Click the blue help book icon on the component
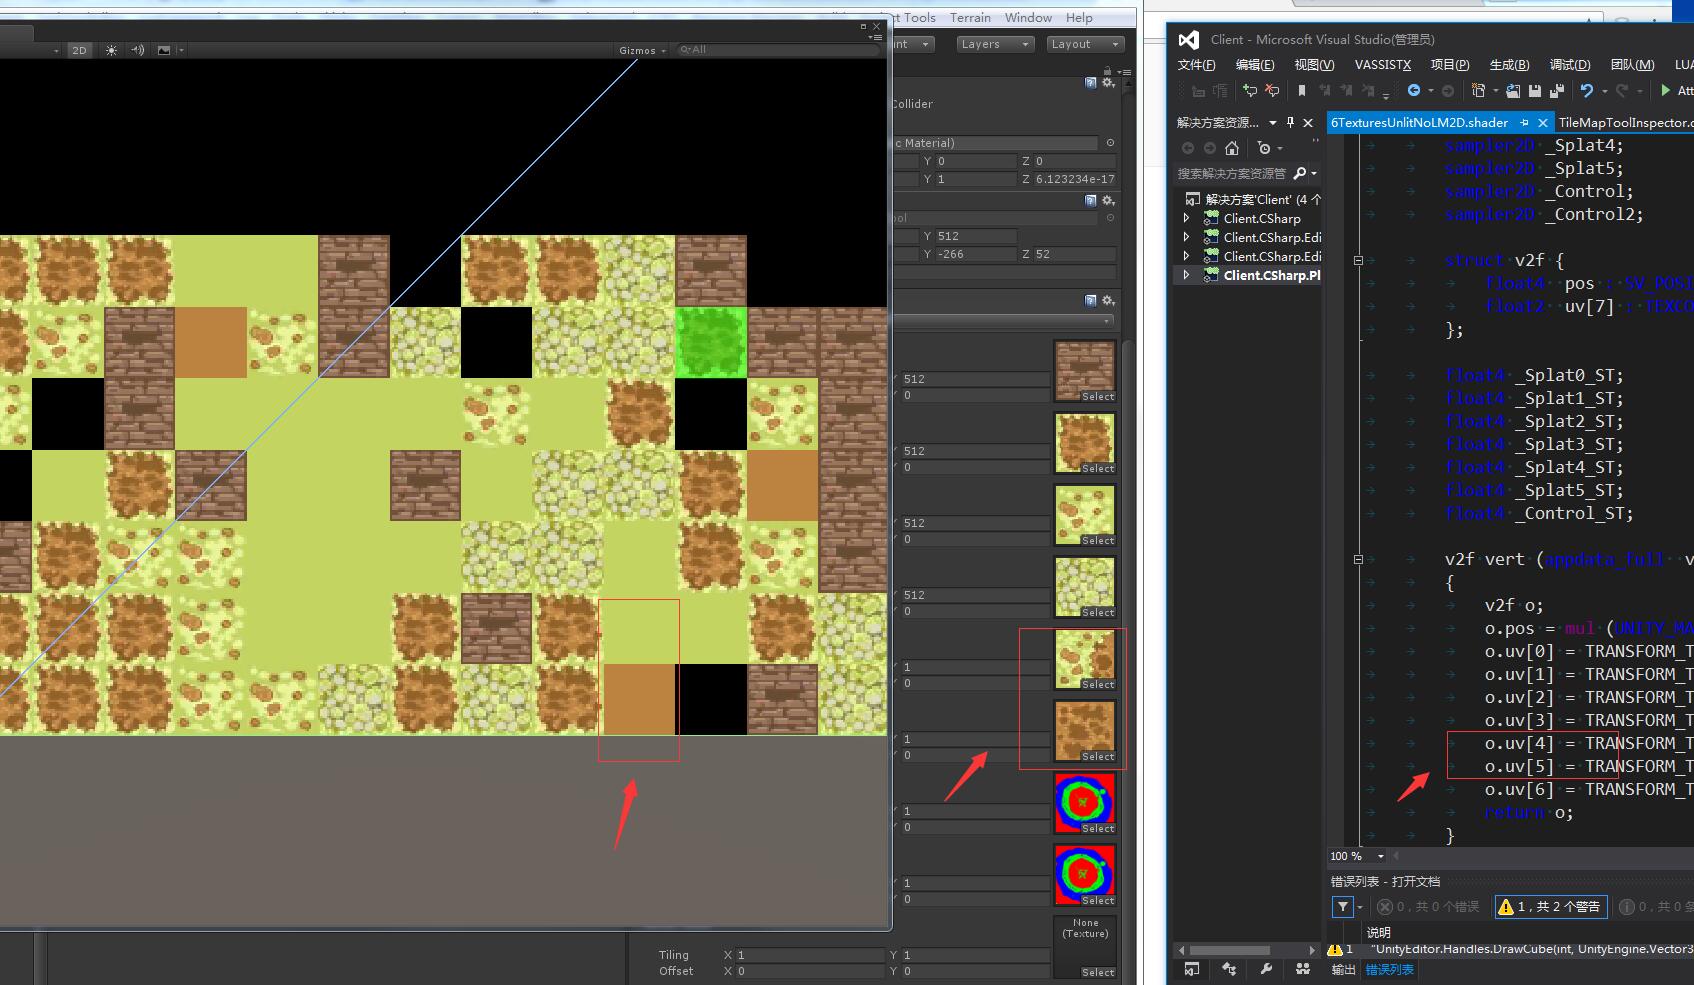1694x985 pixels. coord(1091,83)
